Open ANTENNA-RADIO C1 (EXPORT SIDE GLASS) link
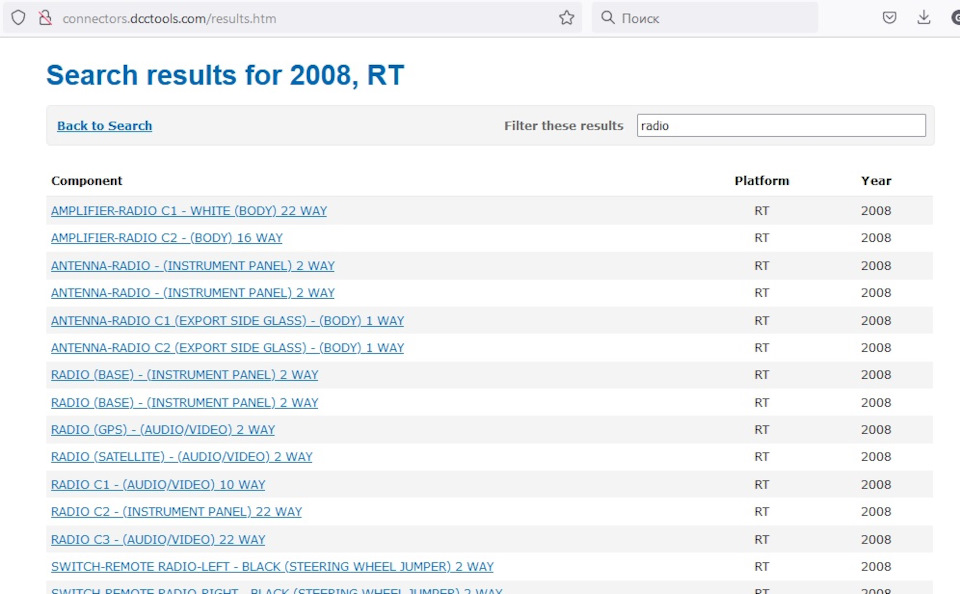Screen dimensions: 960x594 228,320
